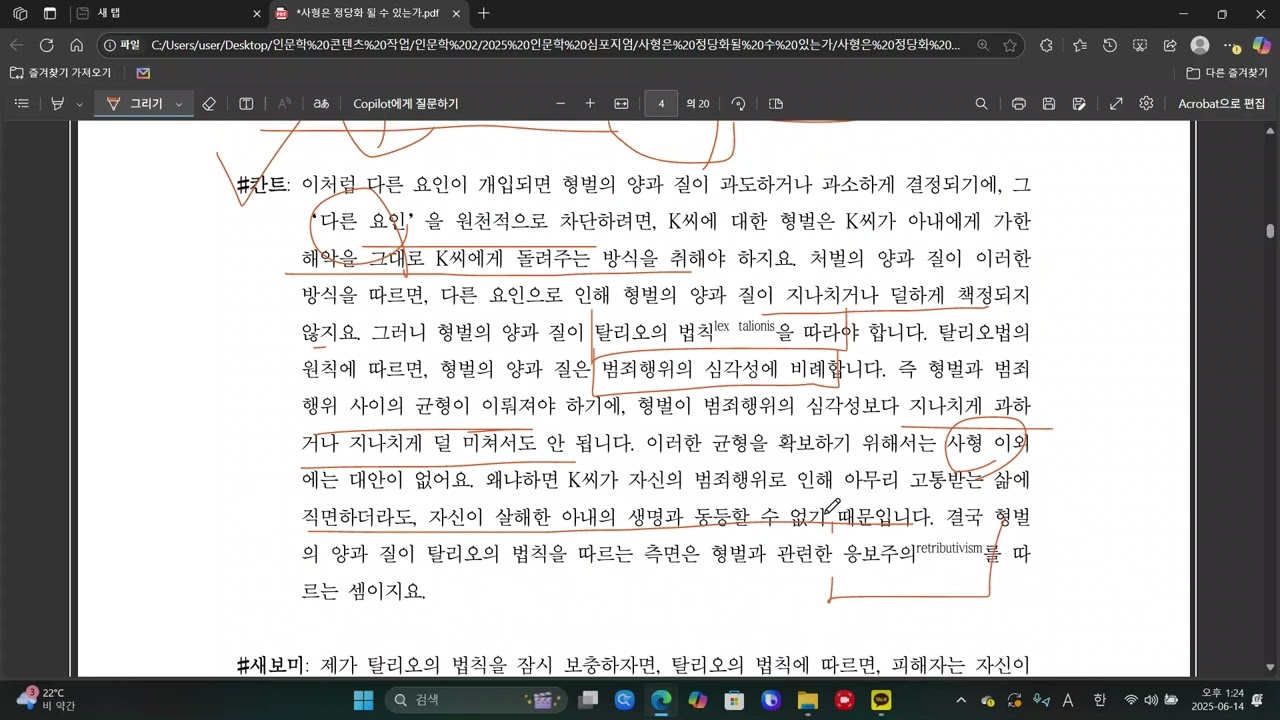This screenshot has width=1280, height=720.
Task: Select the Eraser tool
Action: click(x=209, y=104)
